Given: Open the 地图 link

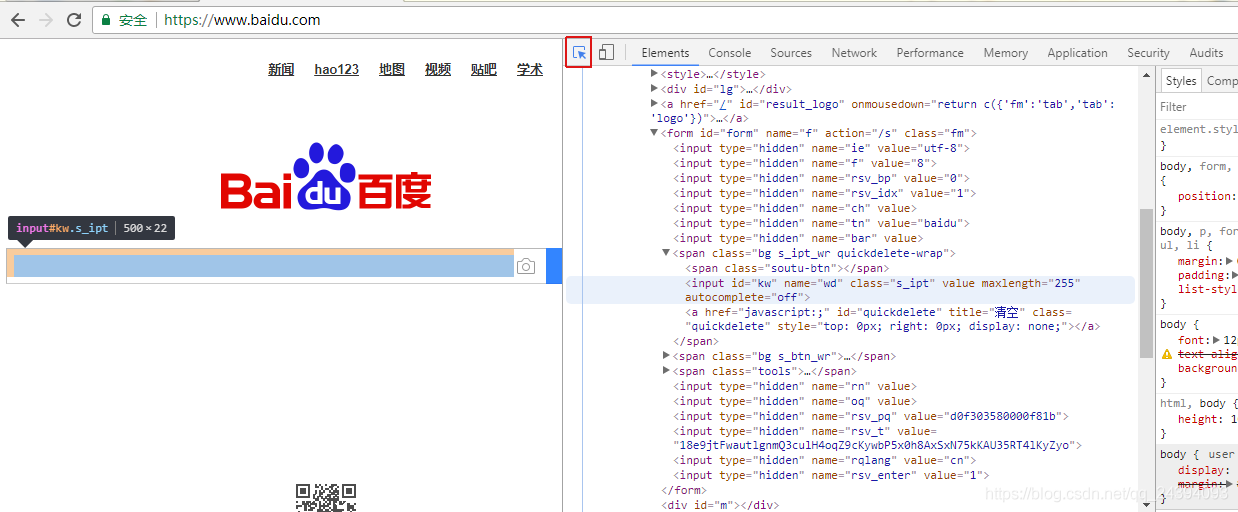Looking at the screenshot, I should (x=392, y=70).
